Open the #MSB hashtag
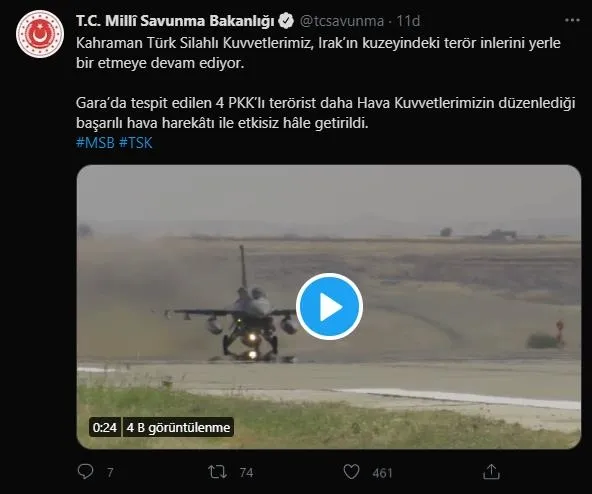Viewport: 592px width, 494px height. pyautogui.click(x=95, y=143)
